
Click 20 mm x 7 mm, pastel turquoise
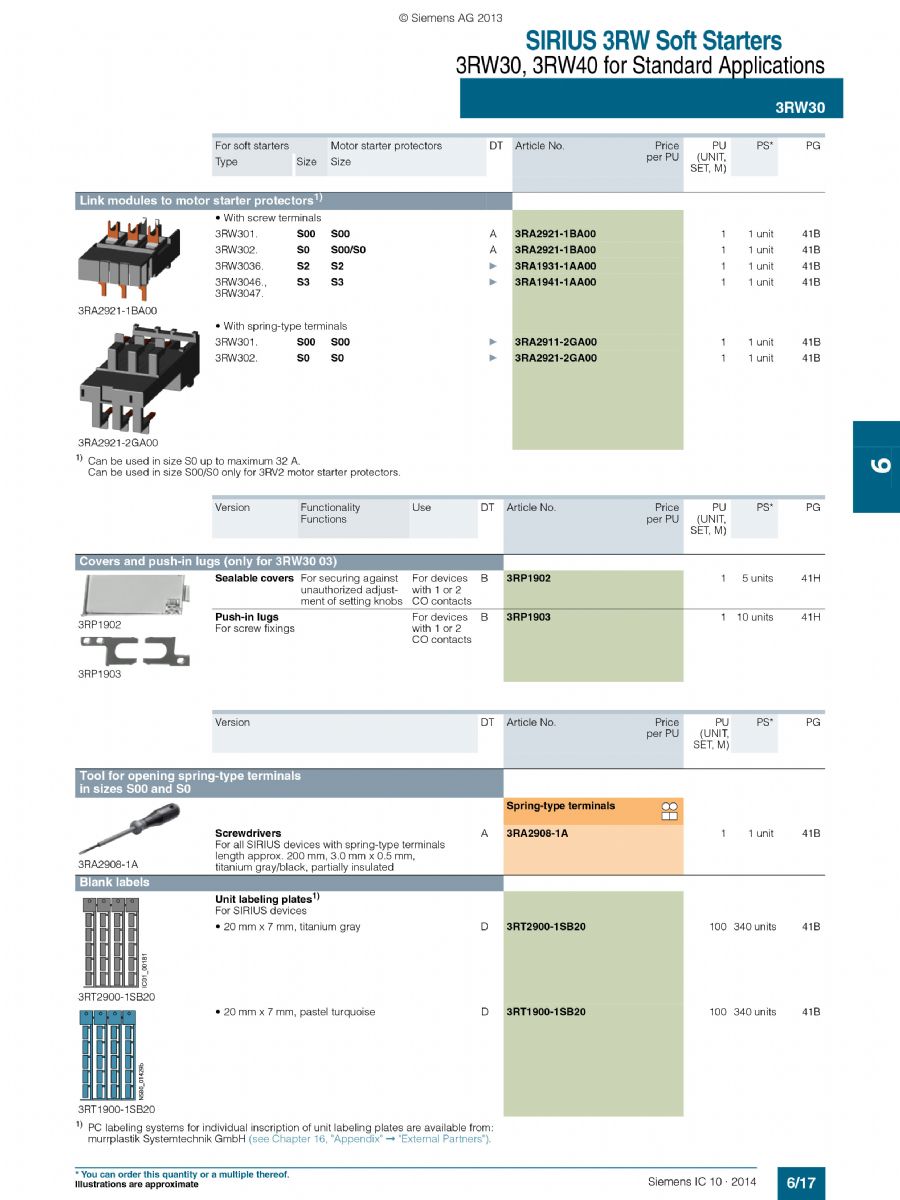(x=295, y=1012)
